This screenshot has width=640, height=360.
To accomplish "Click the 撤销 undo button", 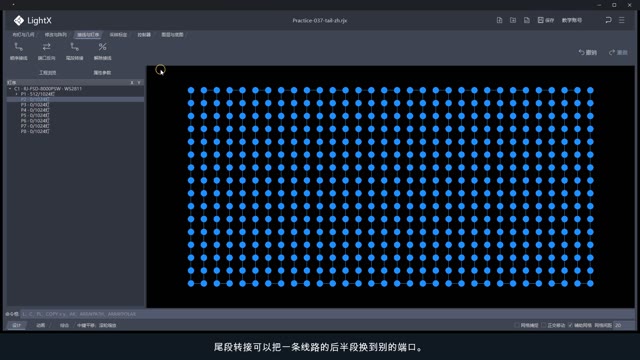I will pyautogui.click(x=588, y=52).
